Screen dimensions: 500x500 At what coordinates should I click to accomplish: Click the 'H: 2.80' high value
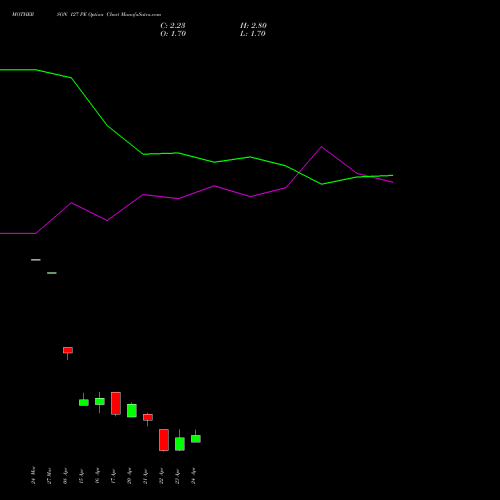click(x=253, y=26)
